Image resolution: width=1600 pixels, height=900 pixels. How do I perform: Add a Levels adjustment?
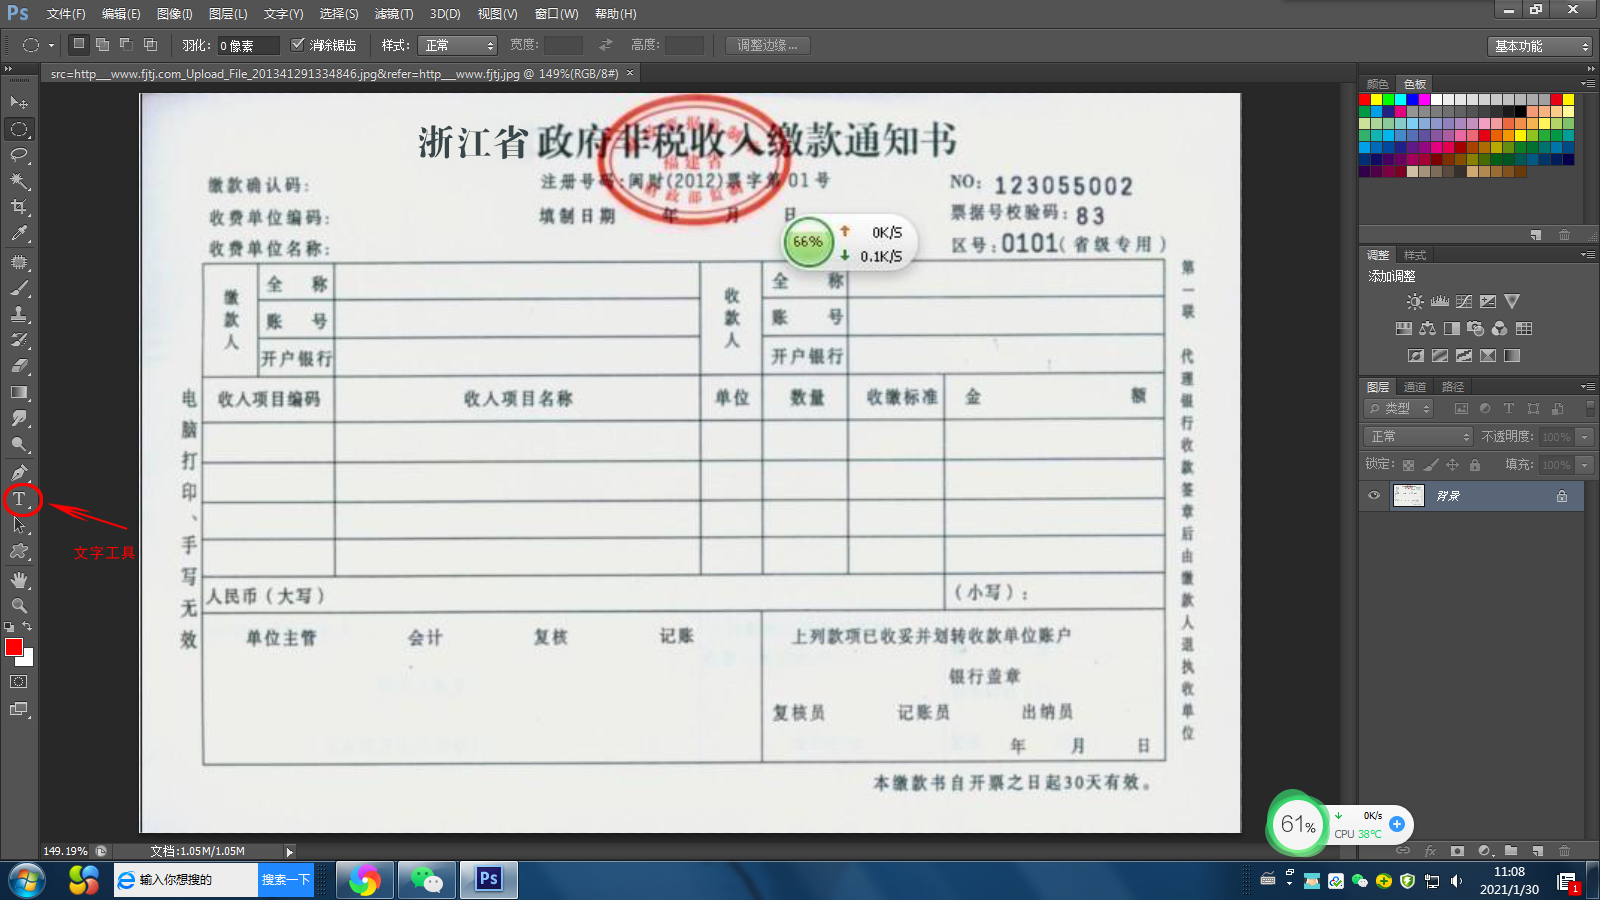pyautogui.click(x=1439, y=301)
